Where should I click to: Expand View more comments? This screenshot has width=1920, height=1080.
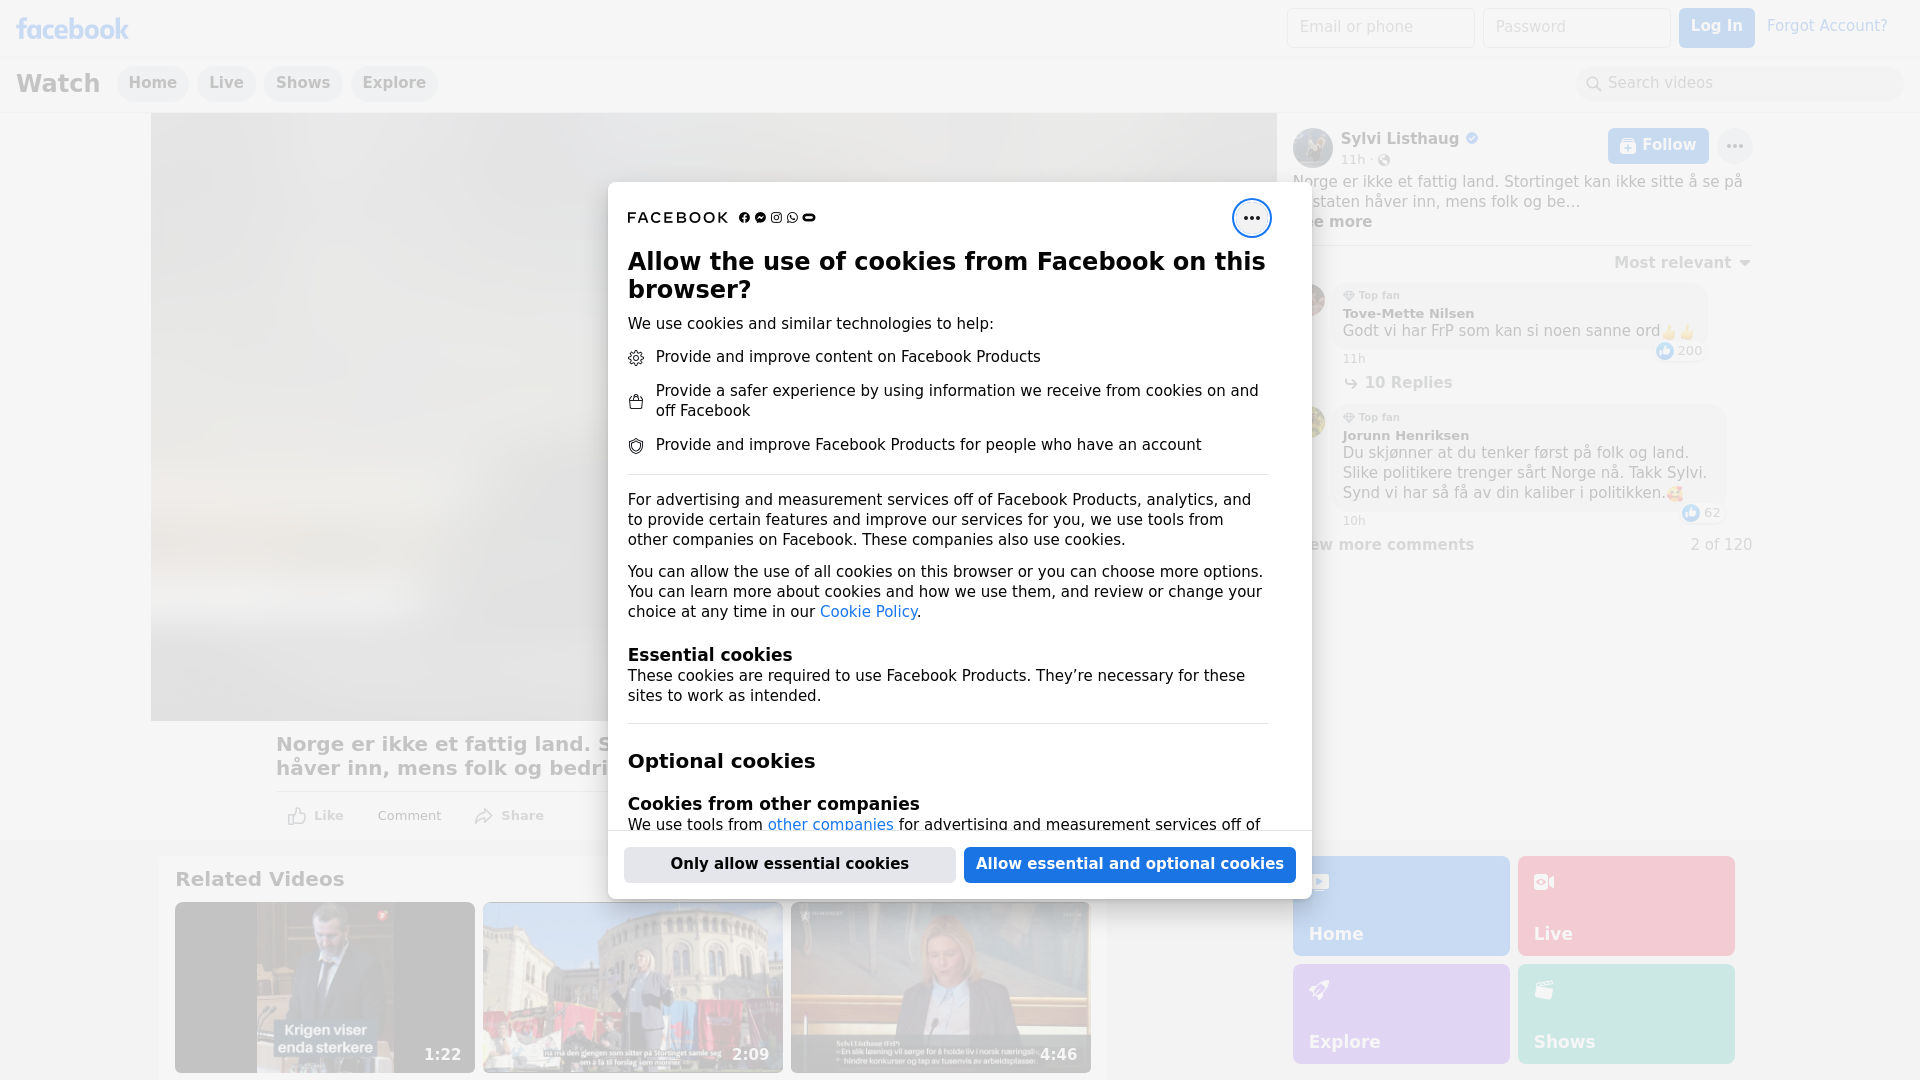click(1392, 545)
